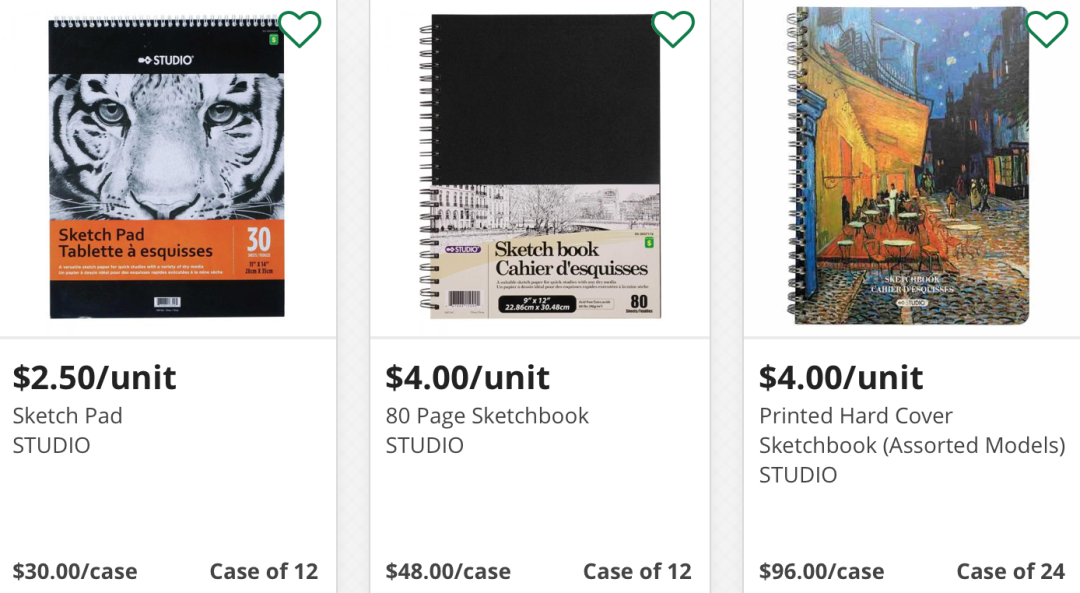
Task: Open Printed Hard Cover Sketchbook (Assorted Models) link
Action: [911, 430]
